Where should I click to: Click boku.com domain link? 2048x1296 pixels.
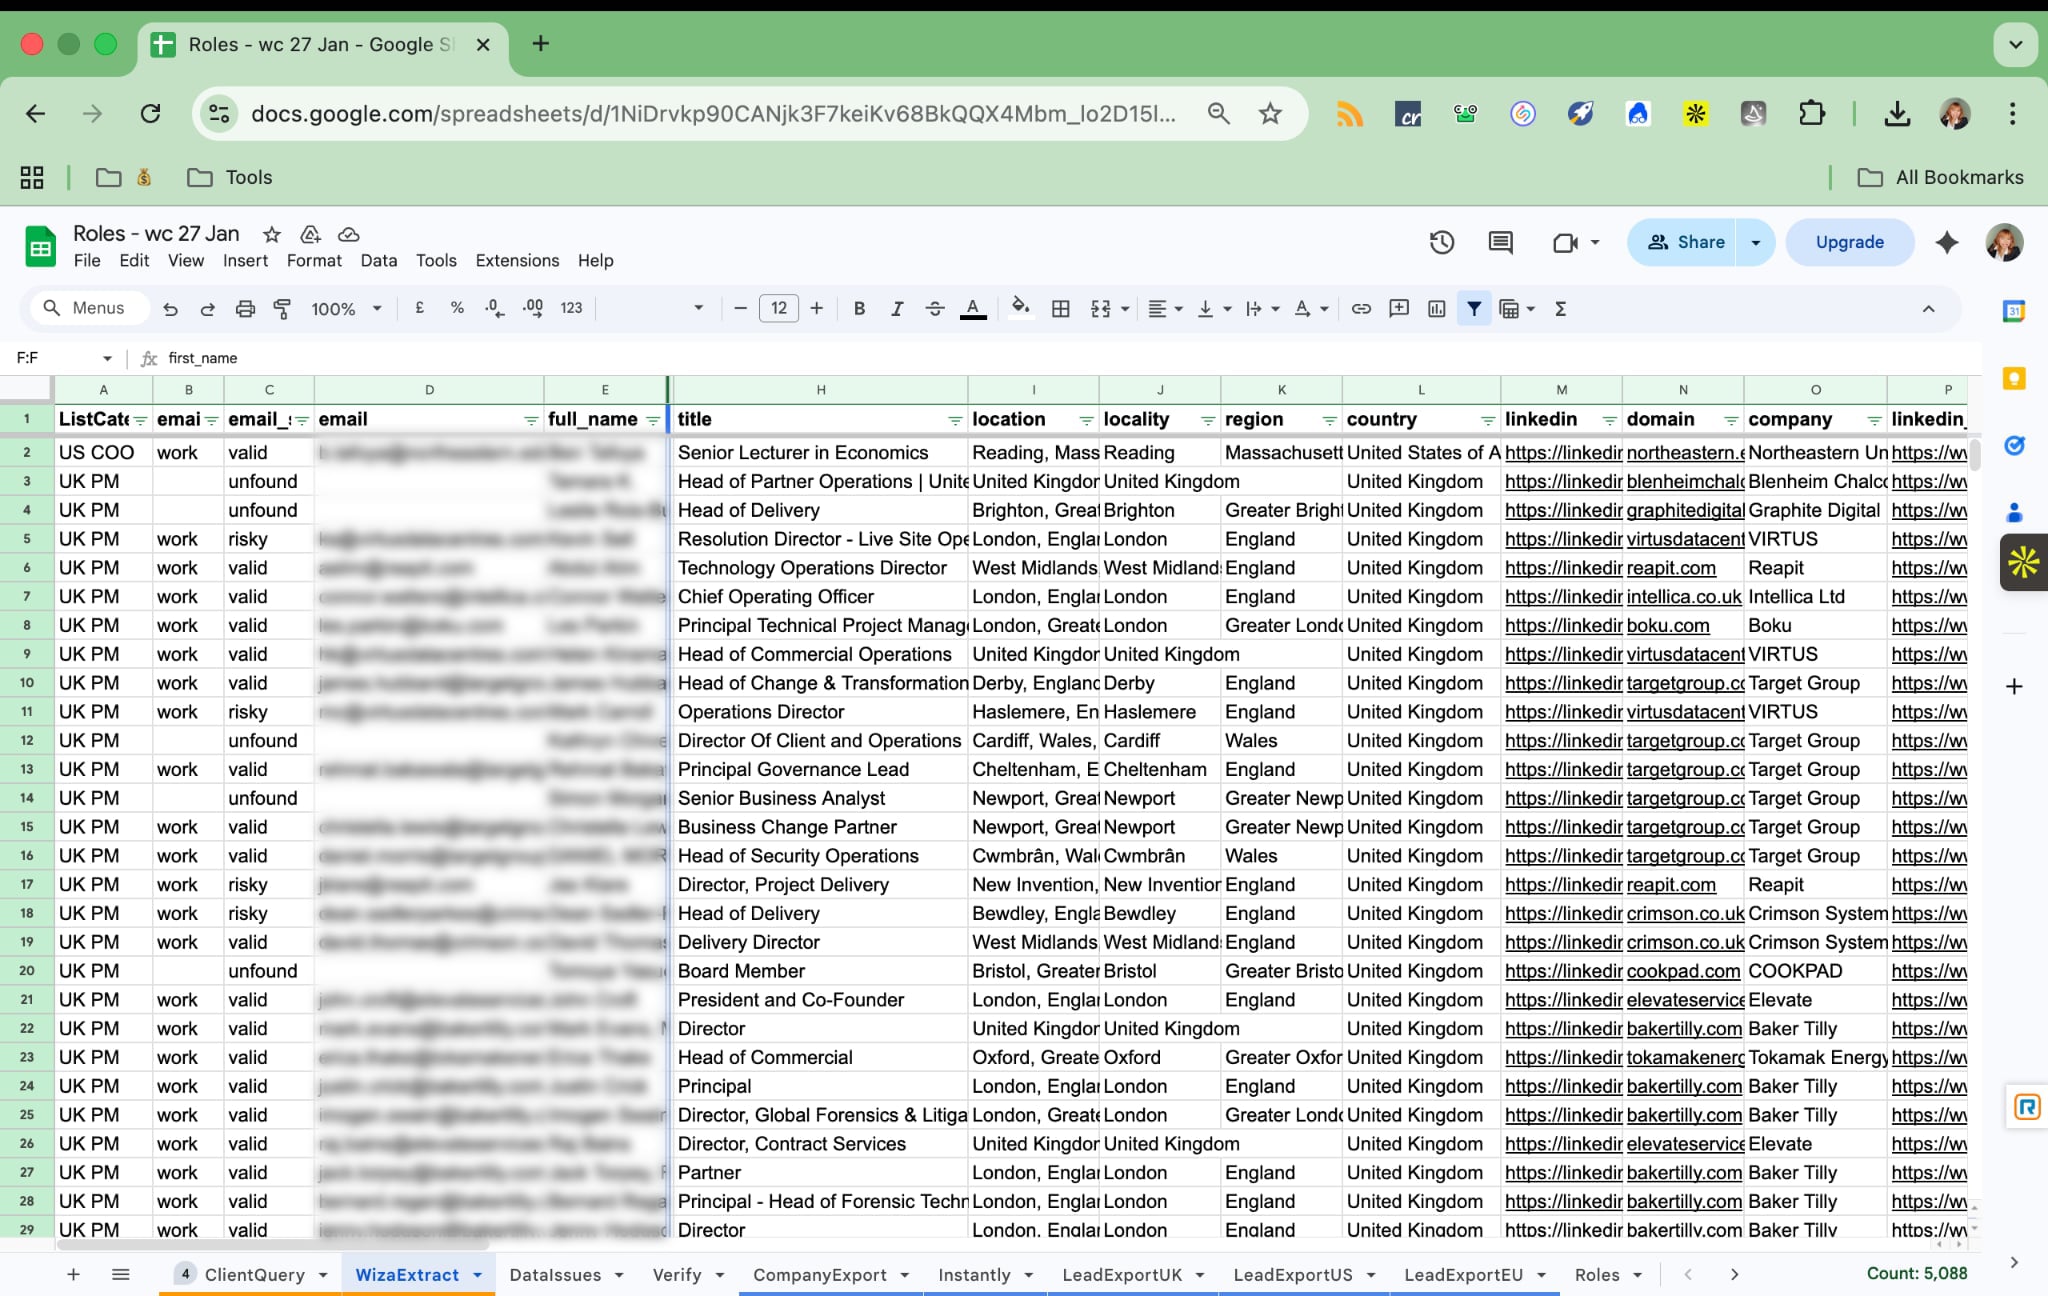tap(1668, 626)
